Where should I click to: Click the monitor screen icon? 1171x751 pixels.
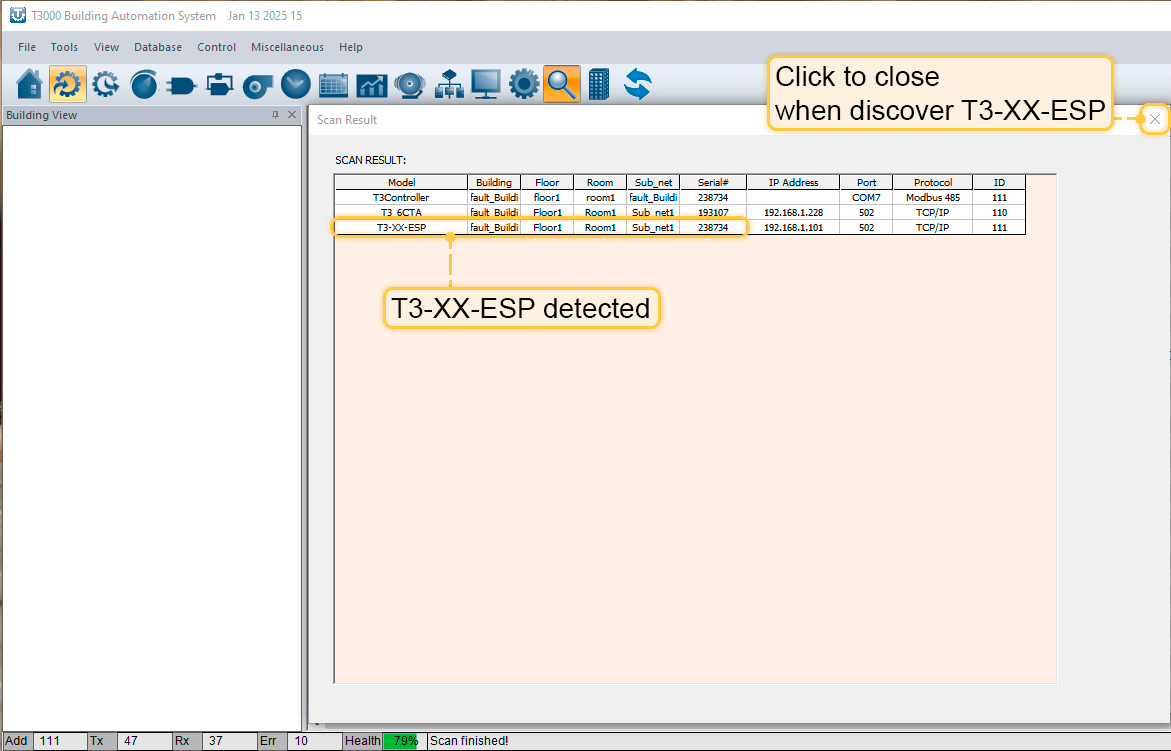coord(486,85)
